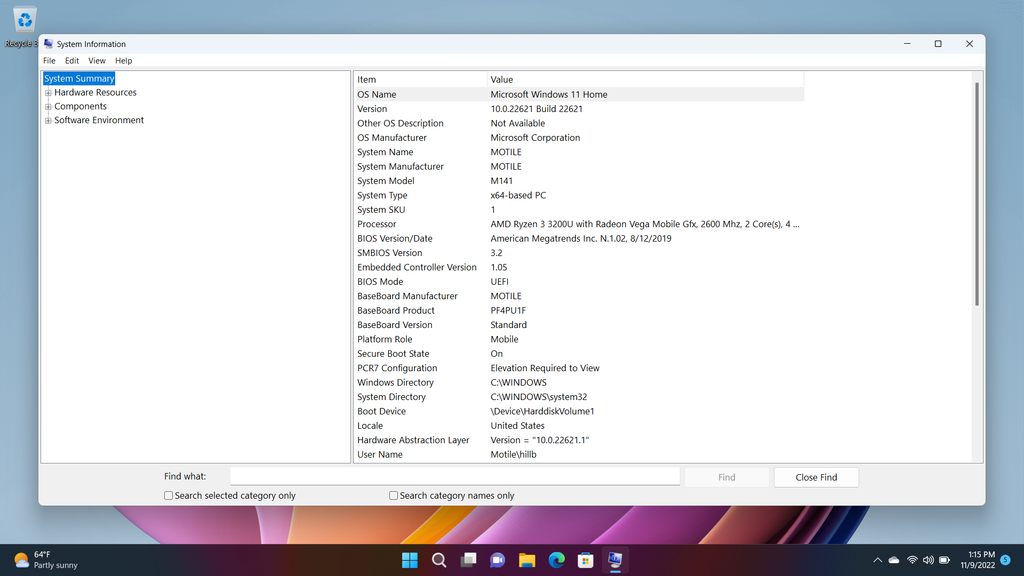Screen dimensions: 1024x576
Task: Expand the Components tree node
Action: pos(48,107)
